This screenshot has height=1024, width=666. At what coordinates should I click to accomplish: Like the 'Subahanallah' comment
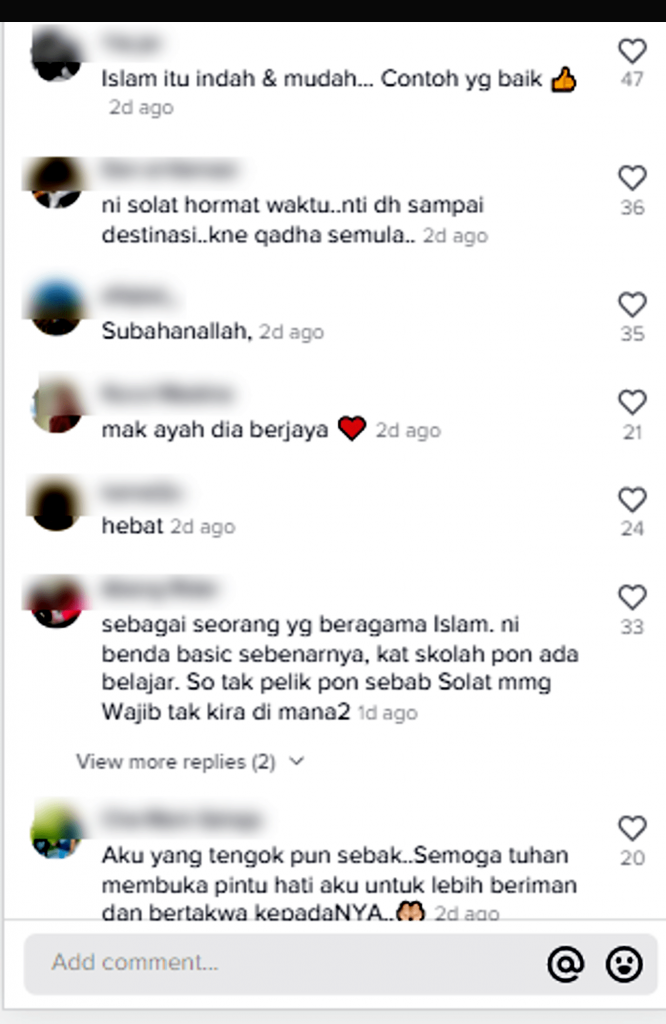pos(632,304)
